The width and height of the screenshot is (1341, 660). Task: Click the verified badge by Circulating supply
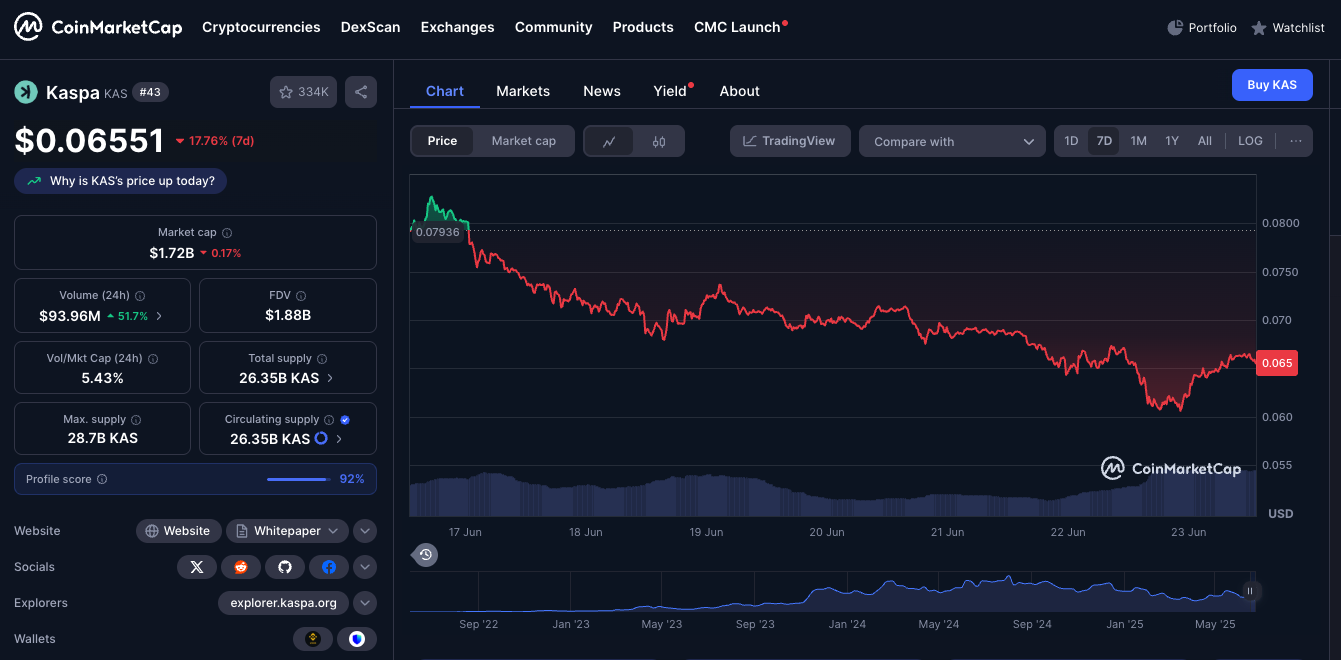point(345,420)
